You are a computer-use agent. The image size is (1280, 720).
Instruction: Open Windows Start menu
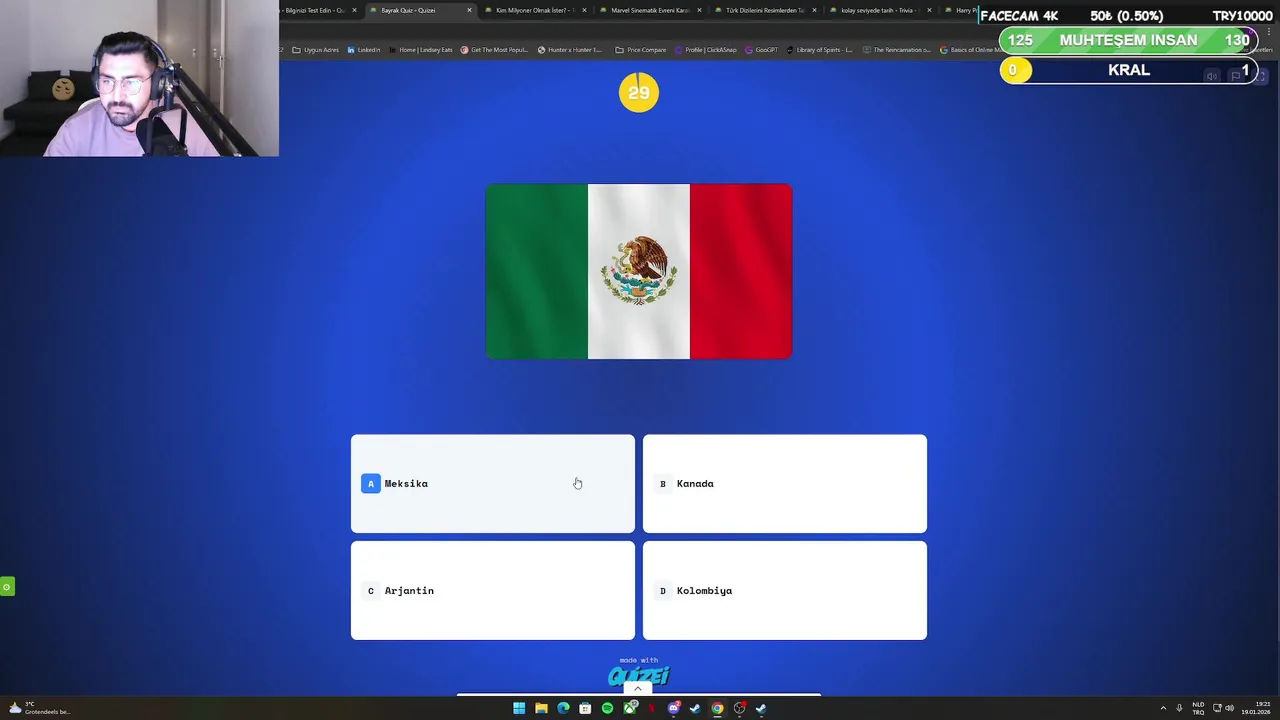tap(519, 708)
